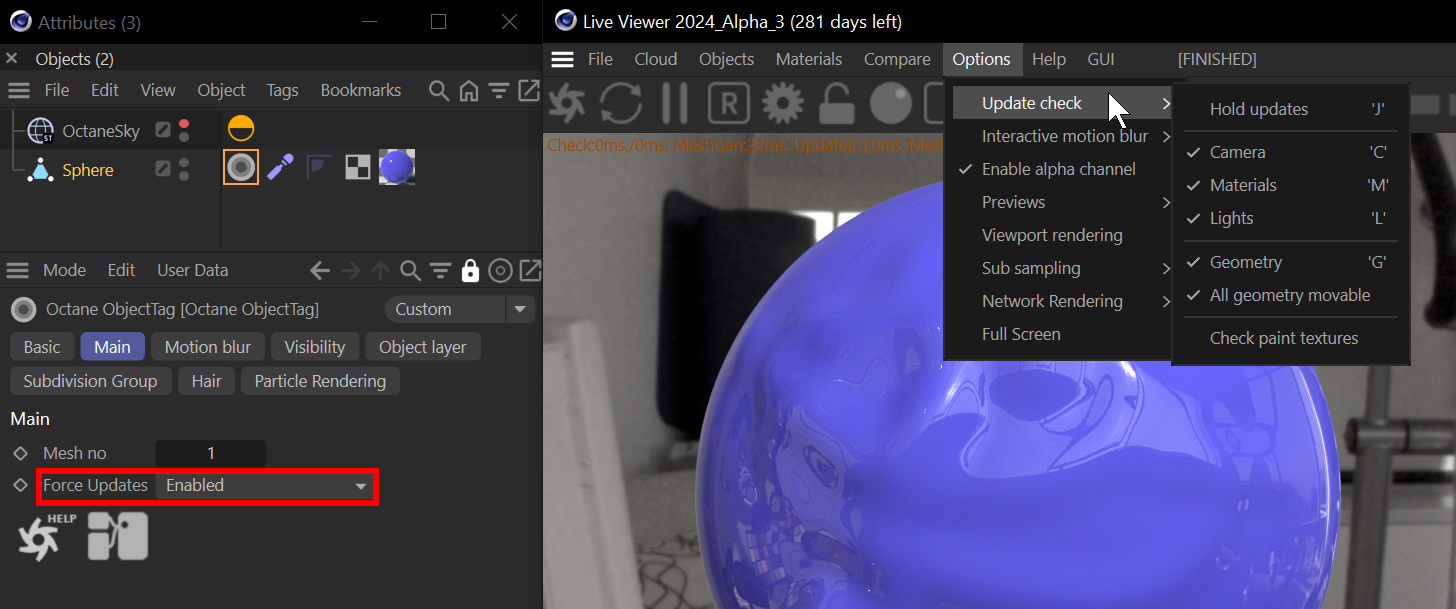Open the Force Updates dropdown

265,485
